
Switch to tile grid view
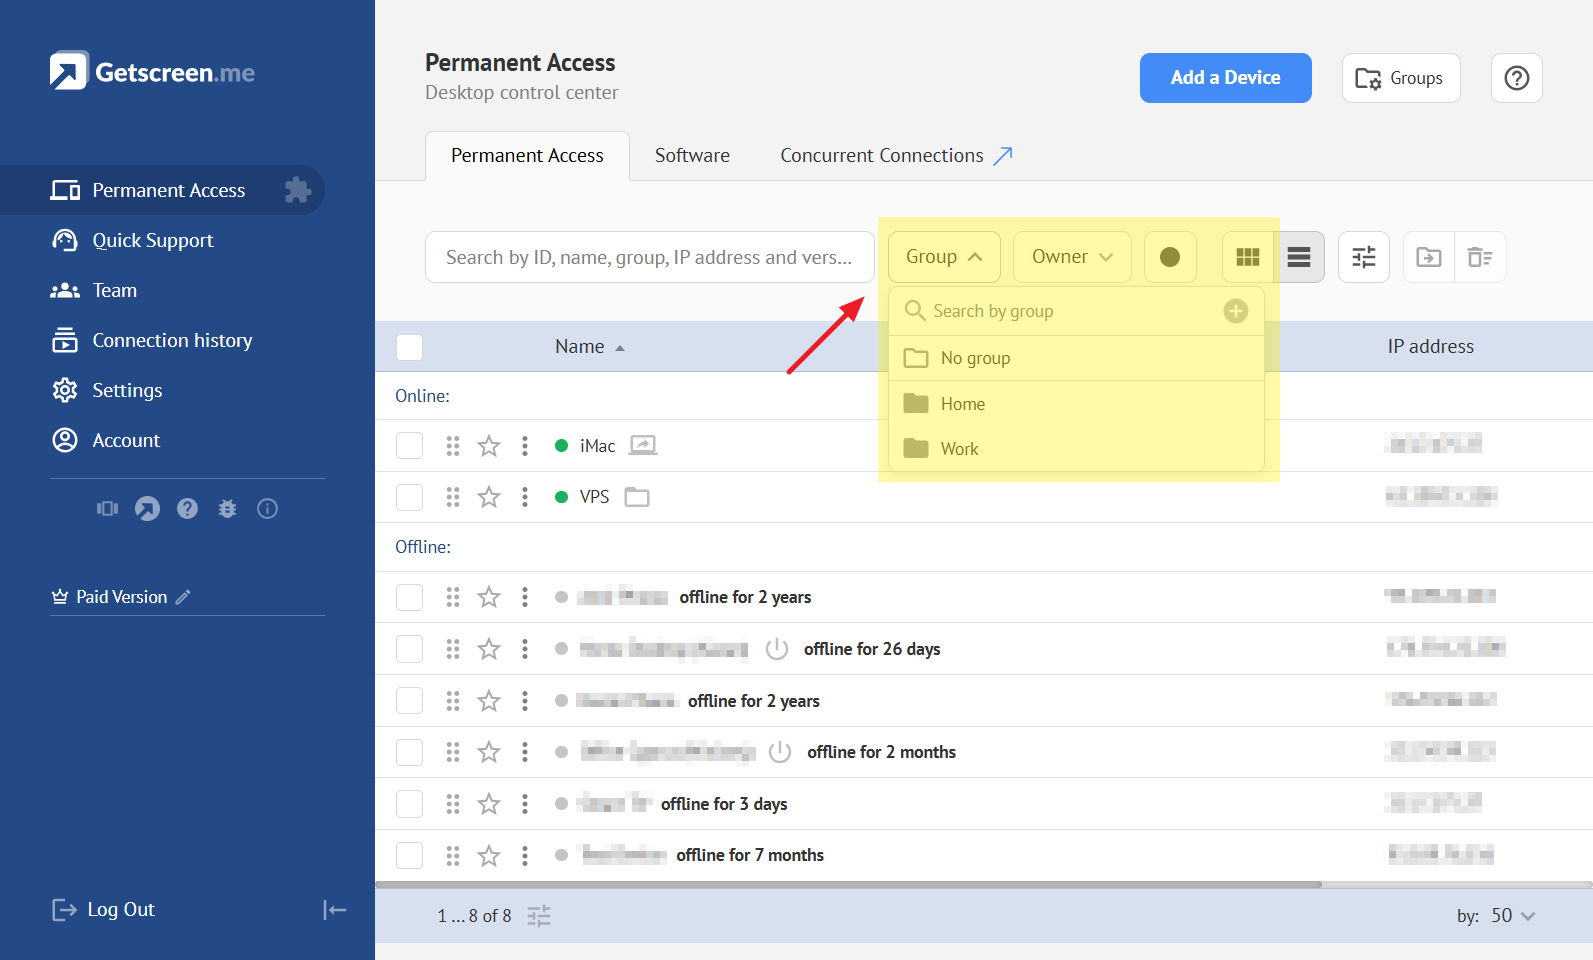click(x=1247, y=257)
